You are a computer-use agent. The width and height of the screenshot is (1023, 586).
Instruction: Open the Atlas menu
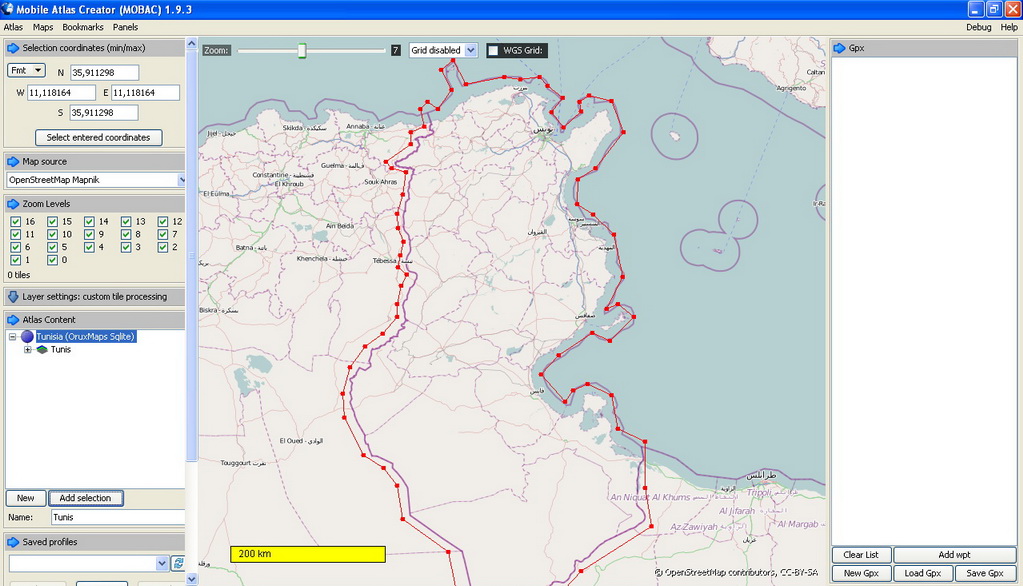tap(12, 27)
